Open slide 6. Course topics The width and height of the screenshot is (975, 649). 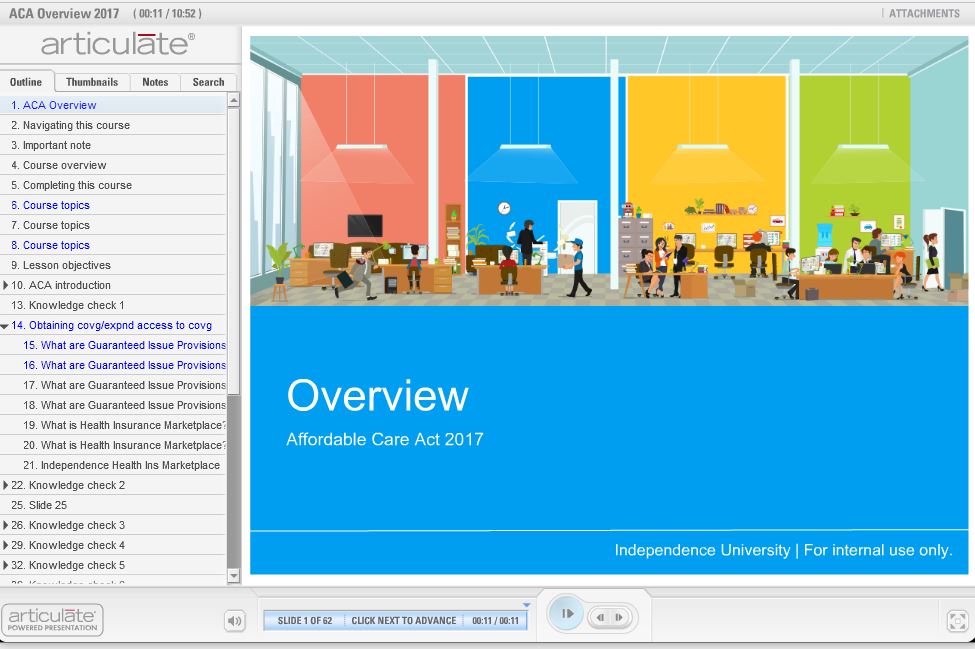coord(113,205)
